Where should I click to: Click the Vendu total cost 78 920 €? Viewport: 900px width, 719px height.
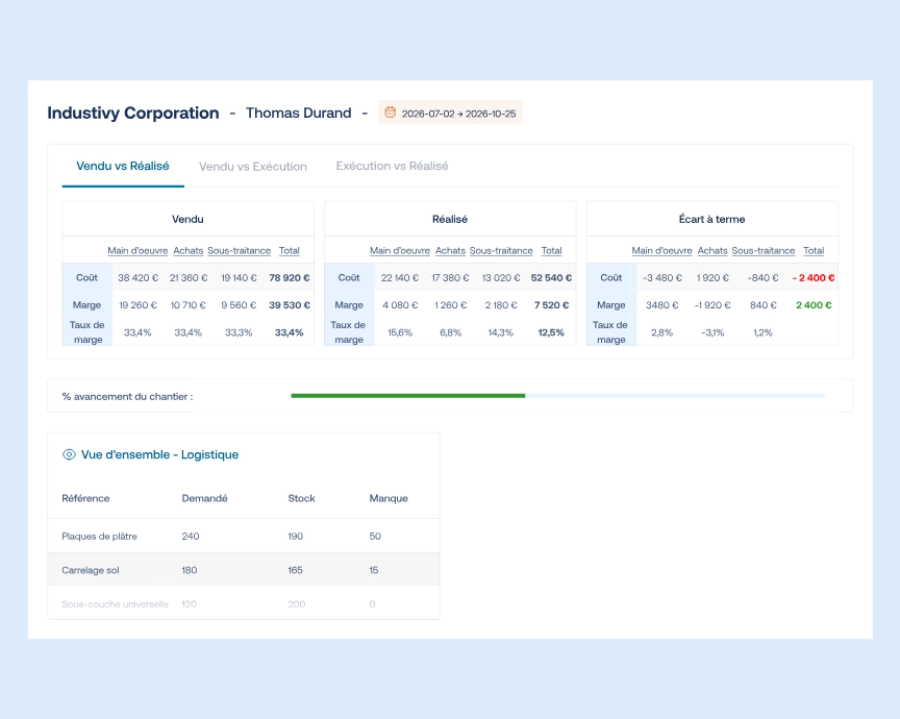[289, 278]
